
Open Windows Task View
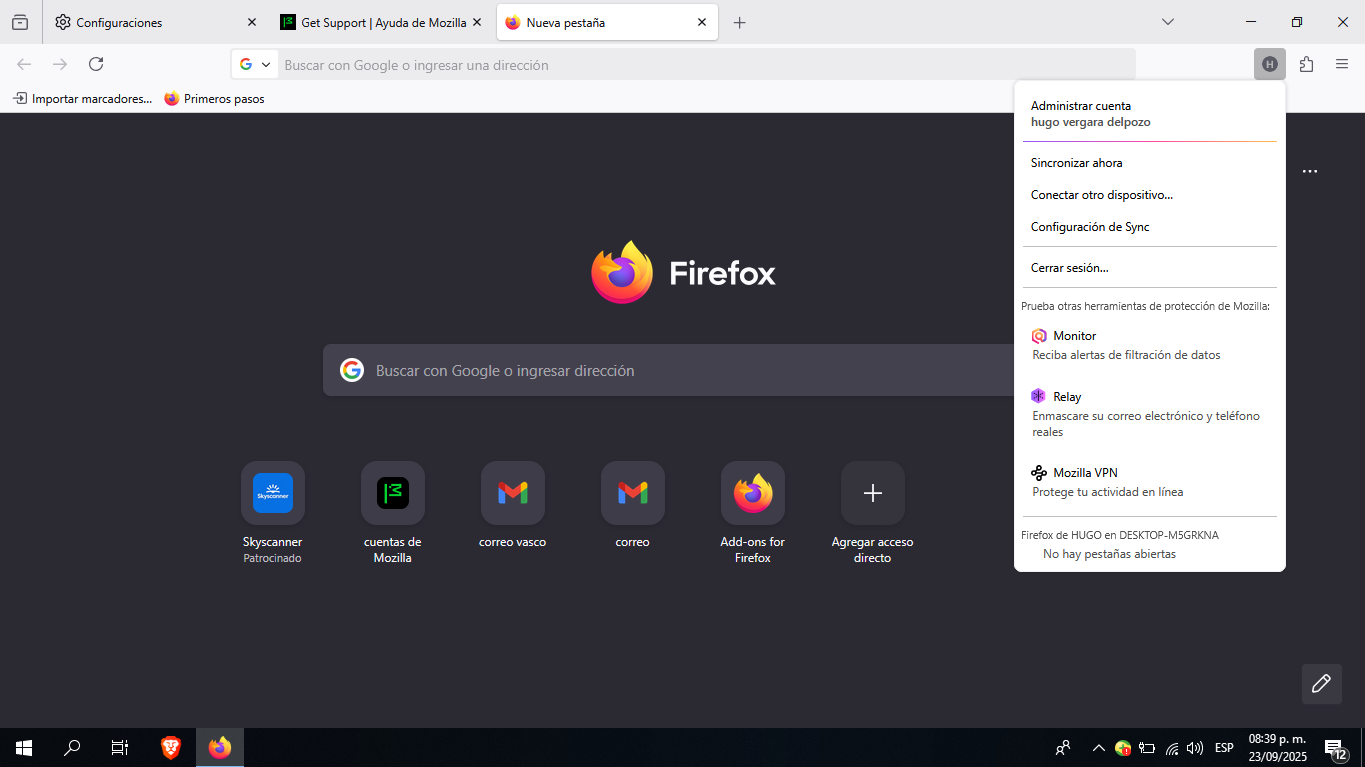(x=120, y=747)
